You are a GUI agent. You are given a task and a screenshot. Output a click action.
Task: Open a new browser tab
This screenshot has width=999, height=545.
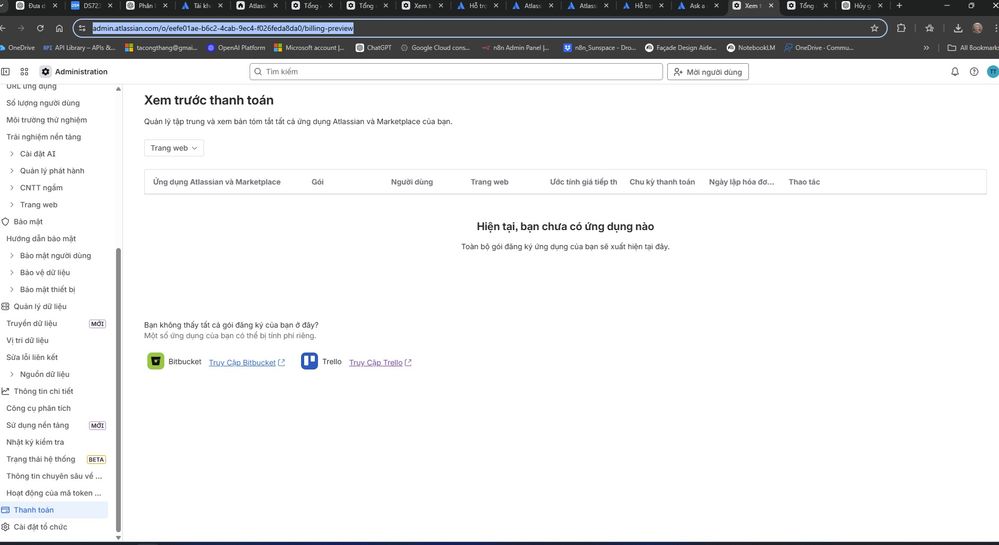tap(899, 6)
